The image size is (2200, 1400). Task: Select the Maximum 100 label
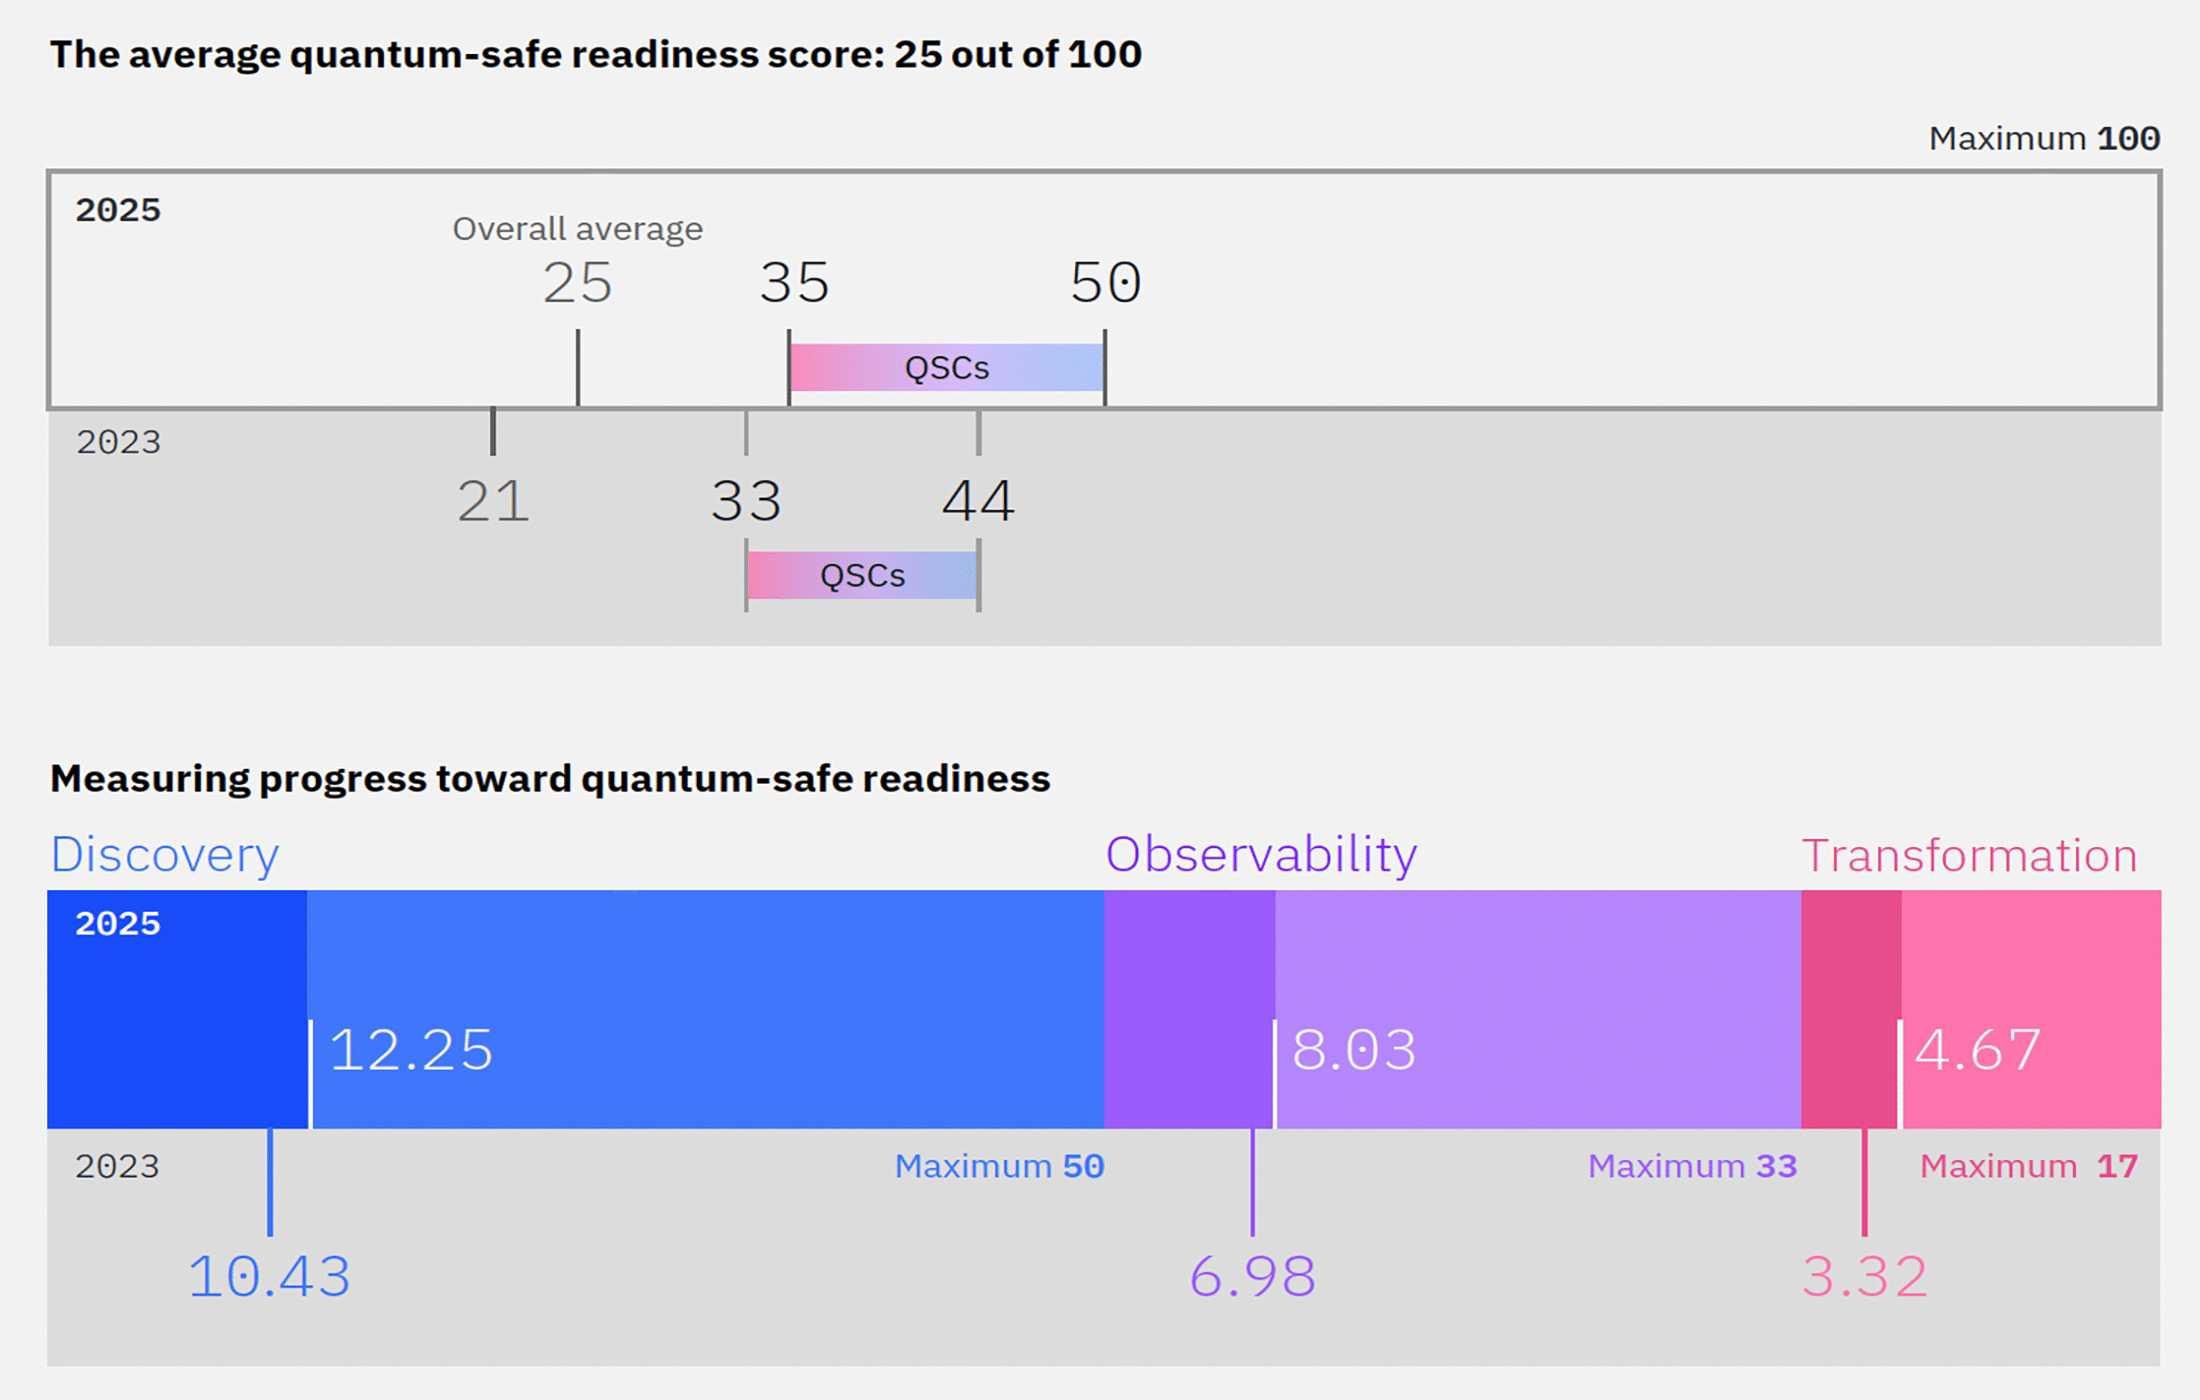2044,138
